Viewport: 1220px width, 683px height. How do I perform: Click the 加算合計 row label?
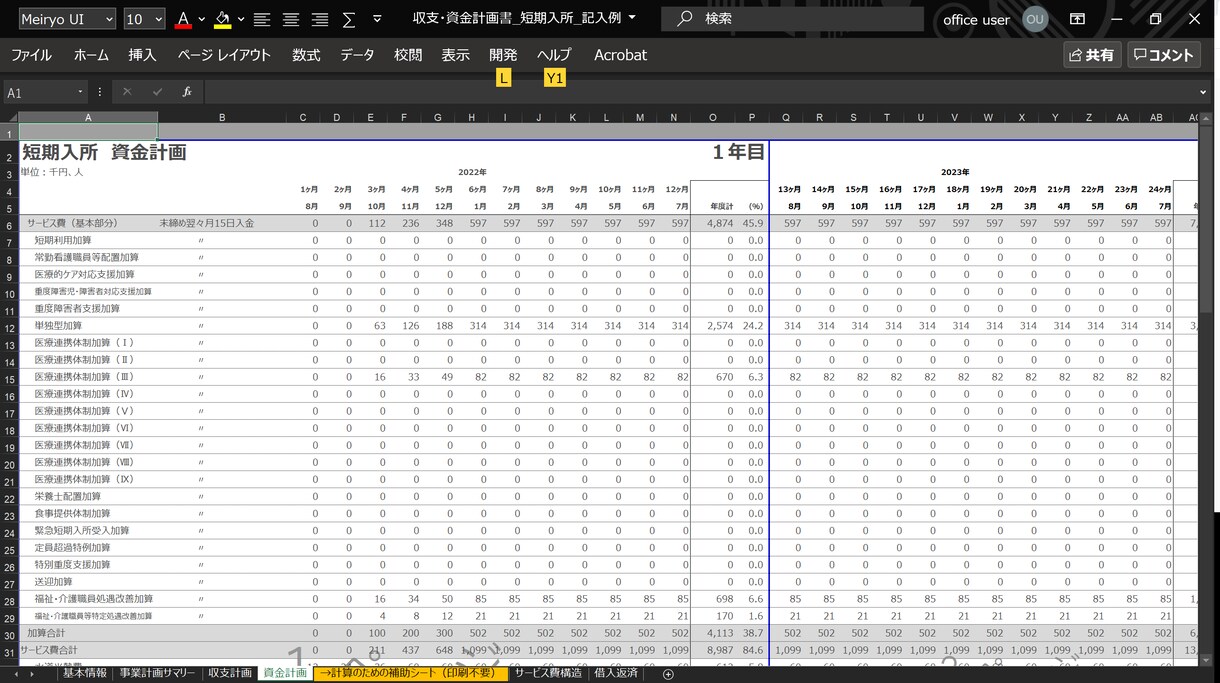point(47,633)
